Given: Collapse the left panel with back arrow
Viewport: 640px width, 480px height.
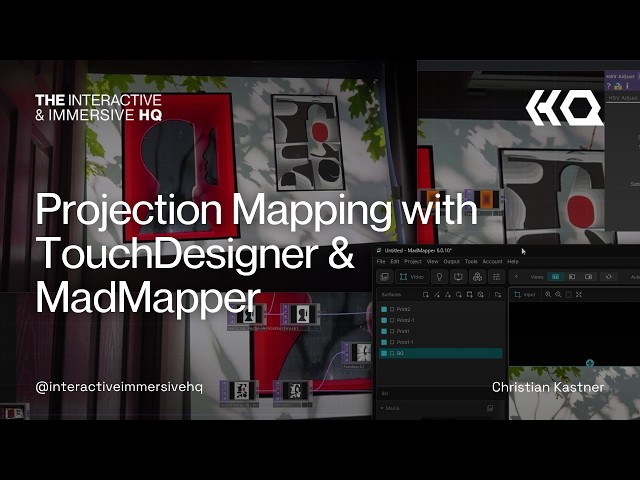Looking at the screenshot, I should pyautogui.click(x=516, y=277).
